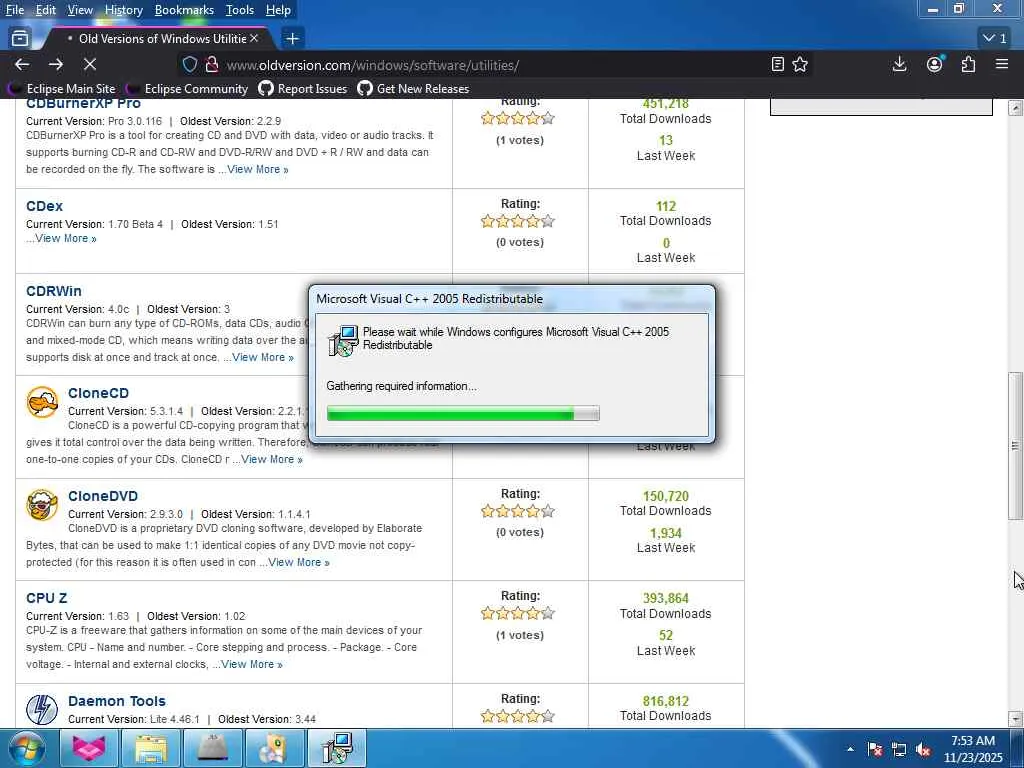
Task: Click View More in CPU Z description
Action: point(252,664)
